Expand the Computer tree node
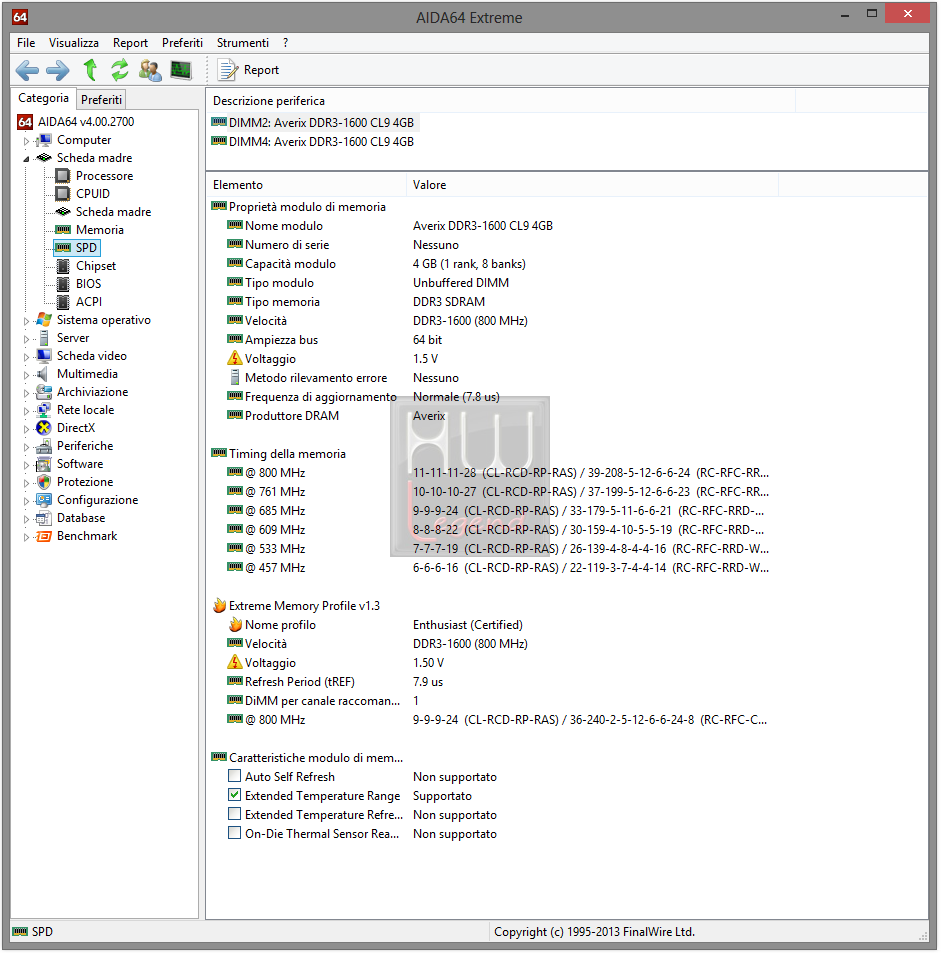This screenshot has height=953, width=941. coord(26,141)
